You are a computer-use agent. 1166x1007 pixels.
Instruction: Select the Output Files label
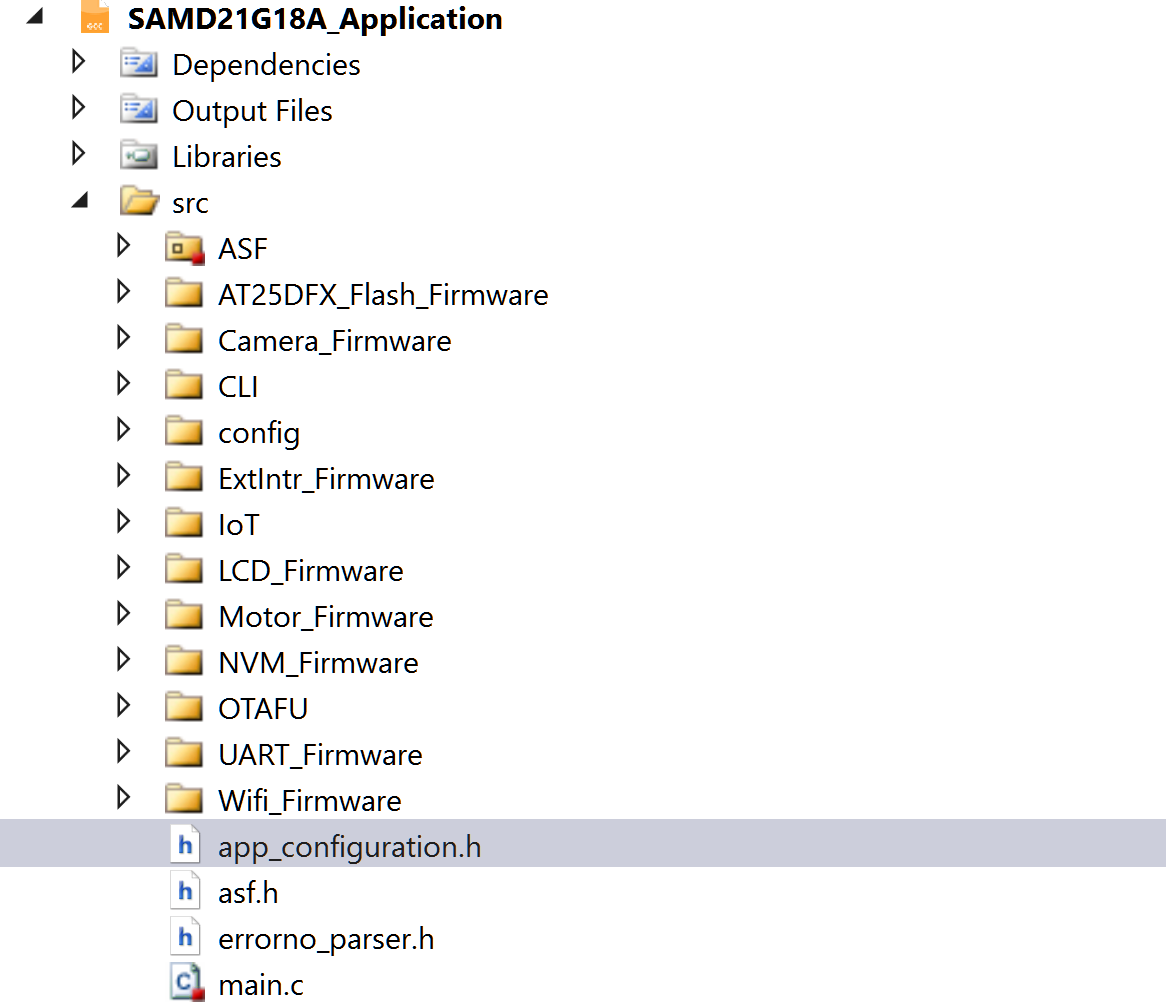[252, 111]
